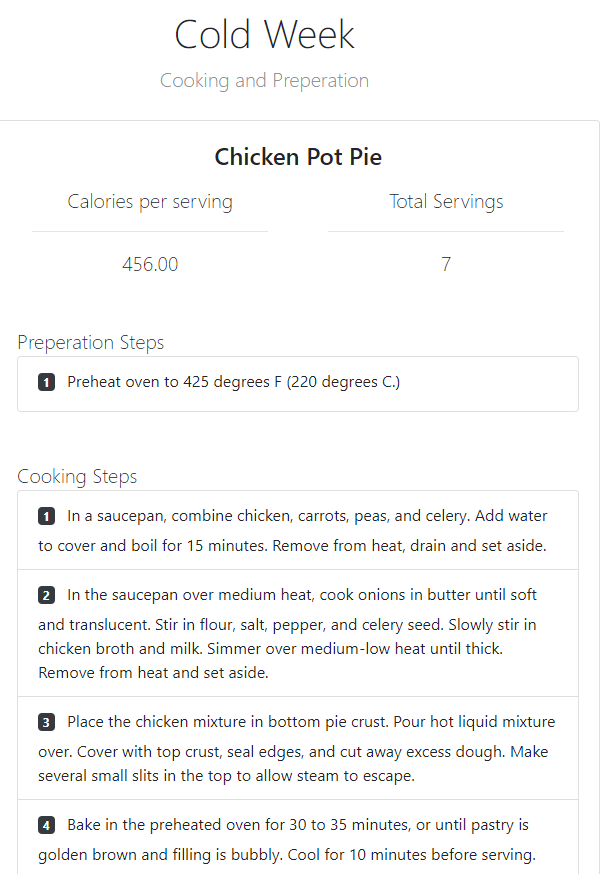Click the total servings value 7
Screen dimensions: 616x874
pyautogui.click(x=446, y=265)
